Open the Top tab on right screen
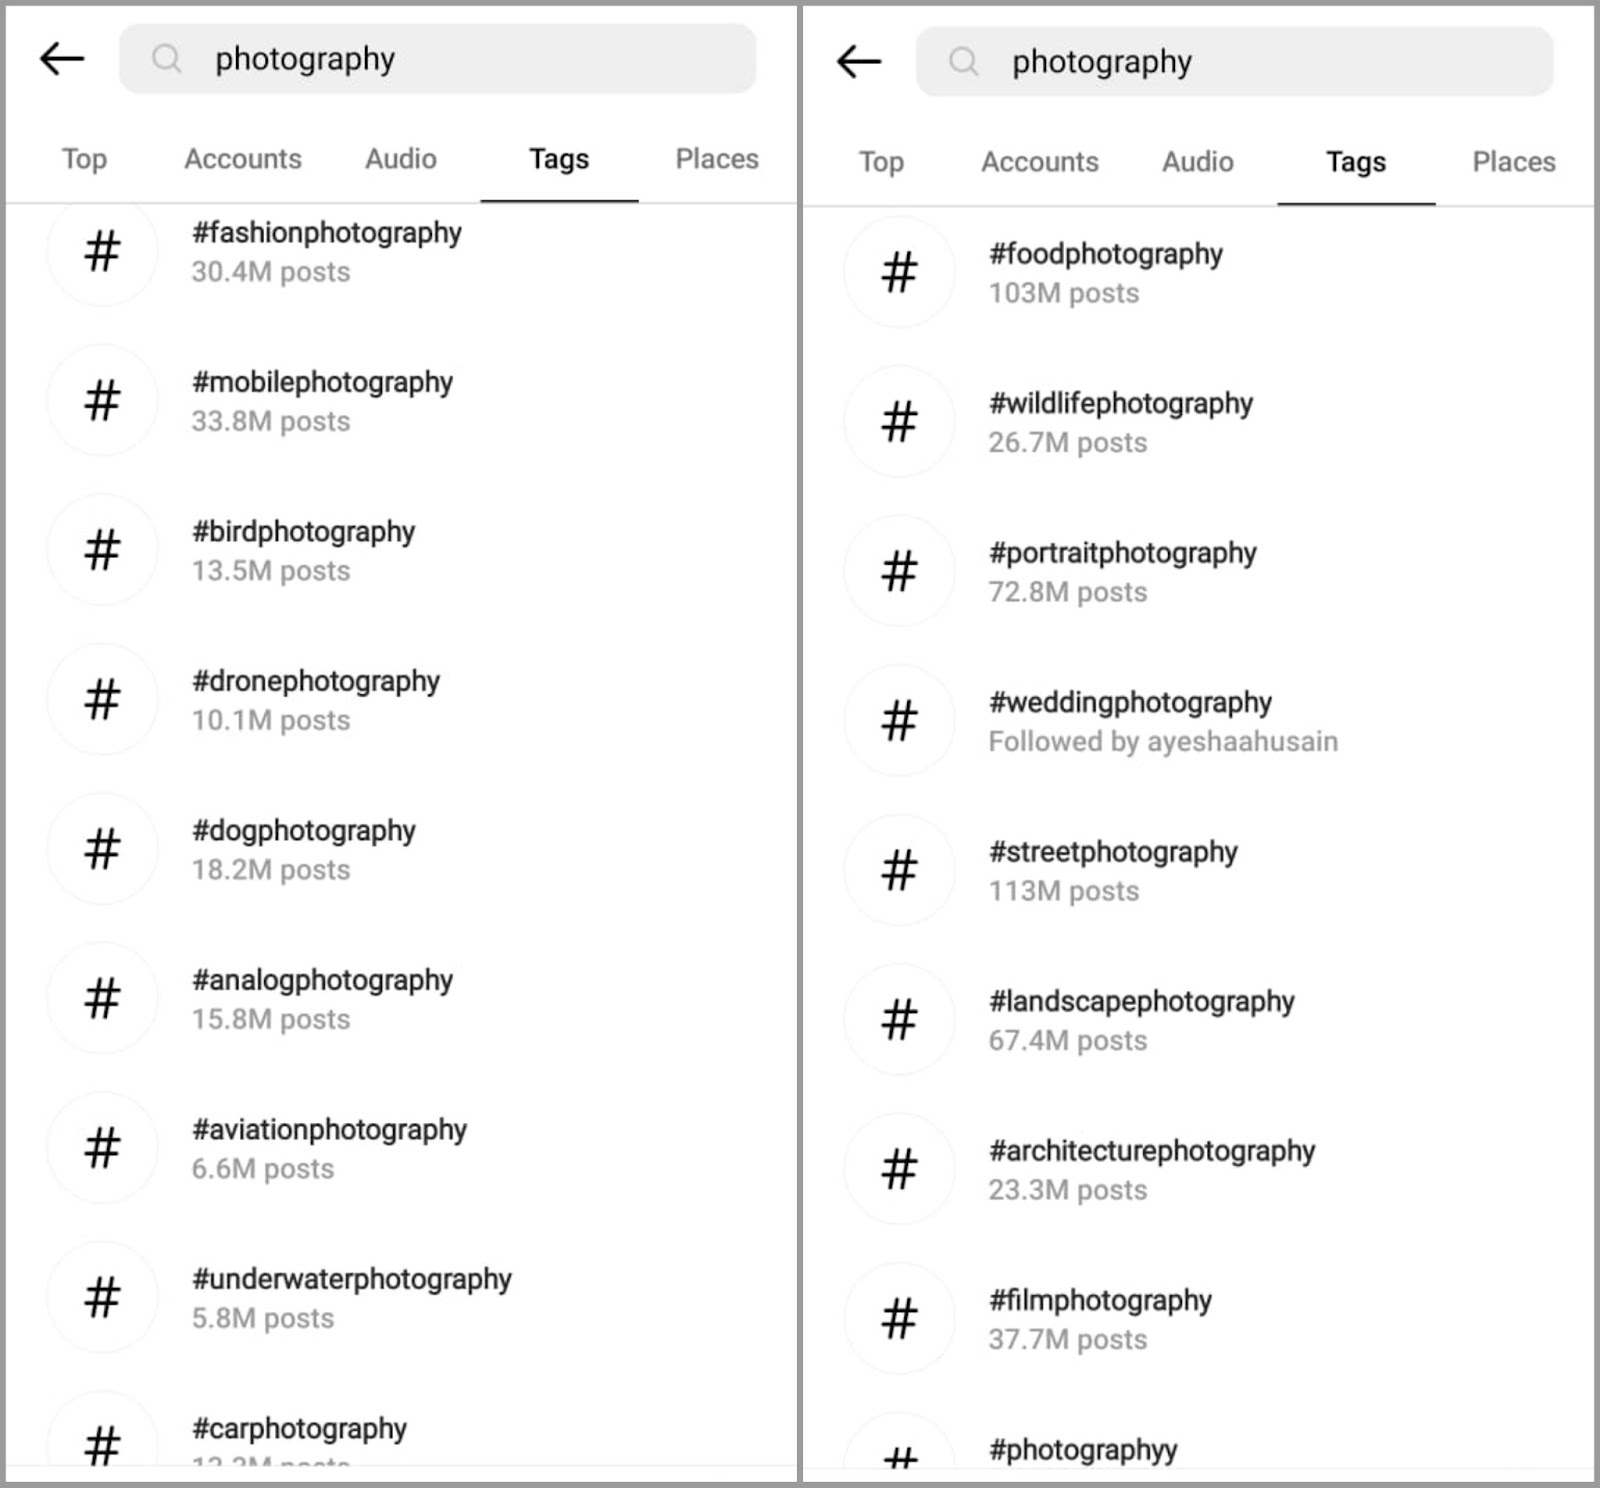 881,162
